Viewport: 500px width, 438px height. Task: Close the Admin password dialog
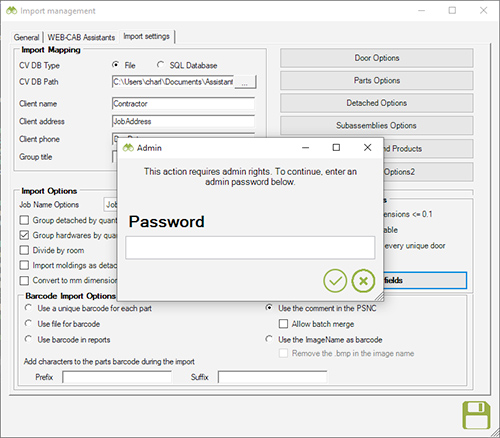click(367, 147)
